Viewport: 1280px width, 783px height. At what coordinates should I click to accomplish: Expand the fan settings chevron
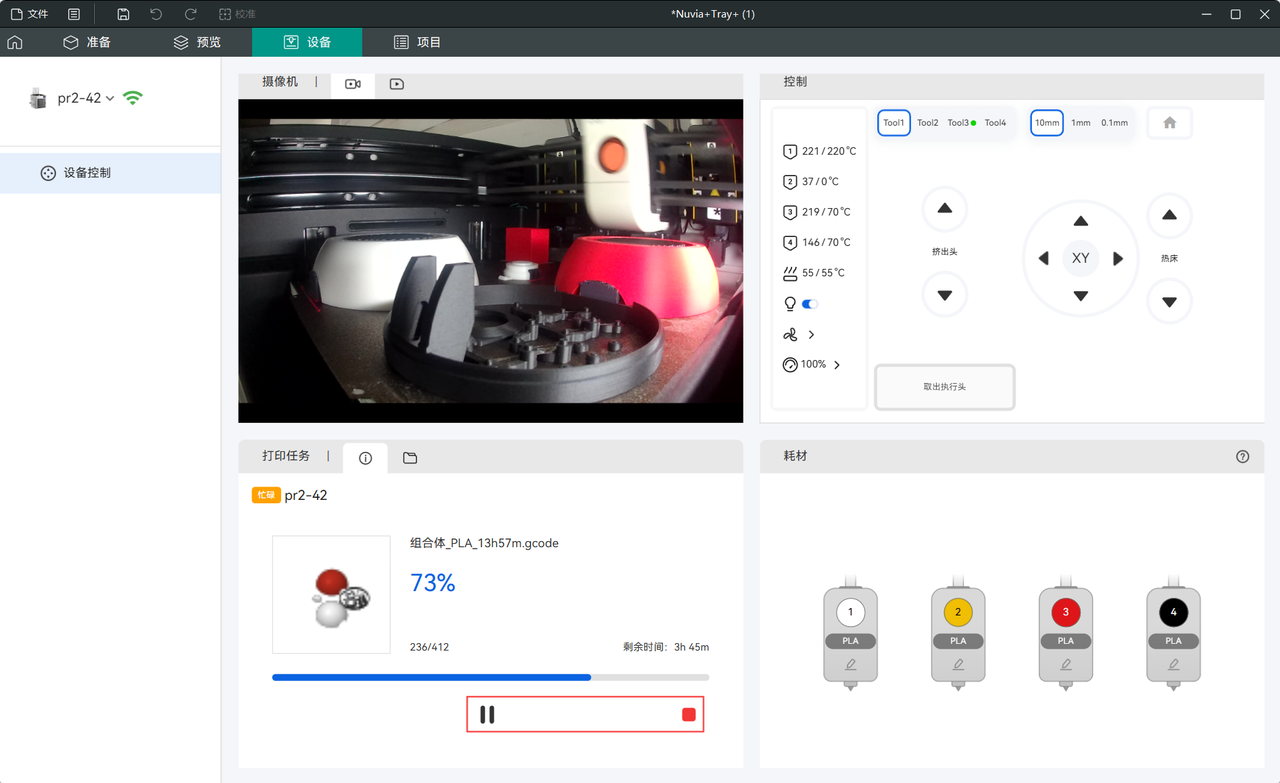811,335
